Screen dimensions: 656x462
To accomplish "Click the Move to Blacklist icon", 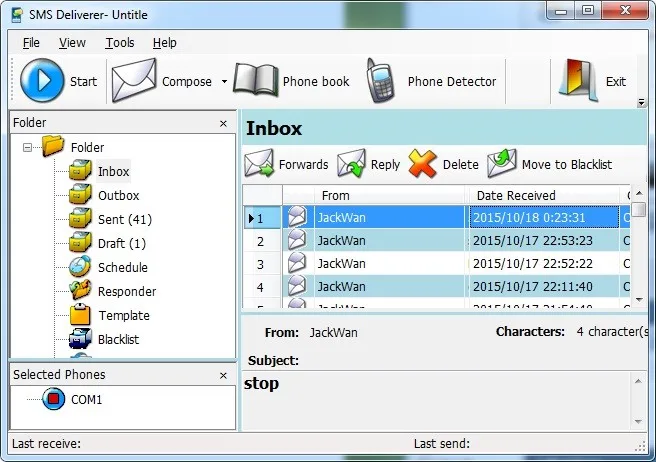I will [502, 162].
